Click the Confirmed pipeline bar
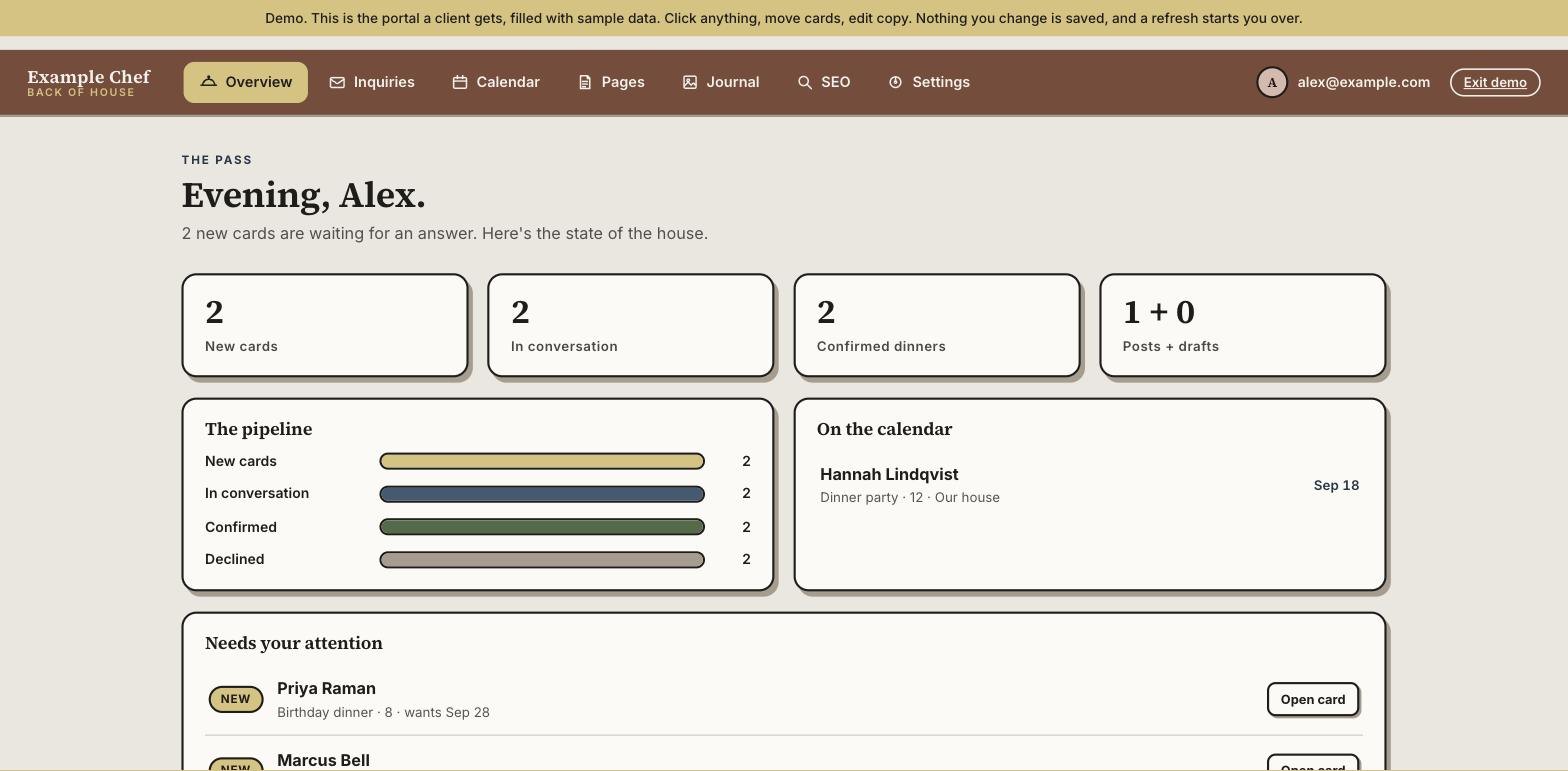The height and width of the screenshot is (771, 1568). [x=542, y=527]
